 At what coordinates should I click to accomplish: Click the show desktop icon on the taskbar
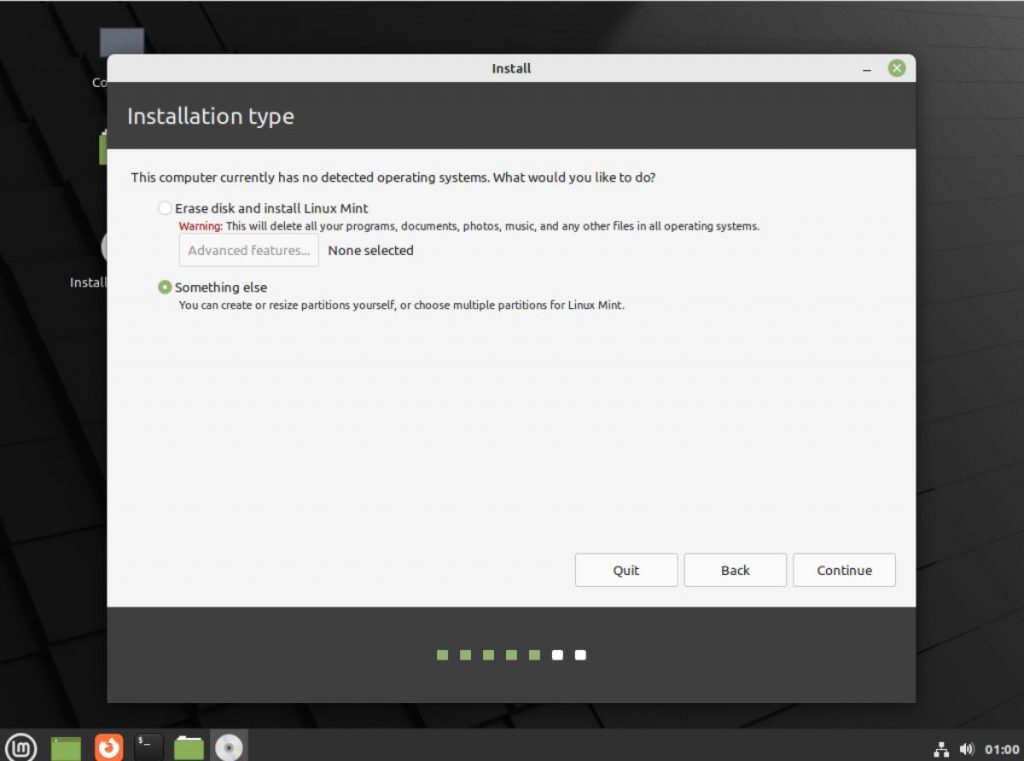point(65,746)
